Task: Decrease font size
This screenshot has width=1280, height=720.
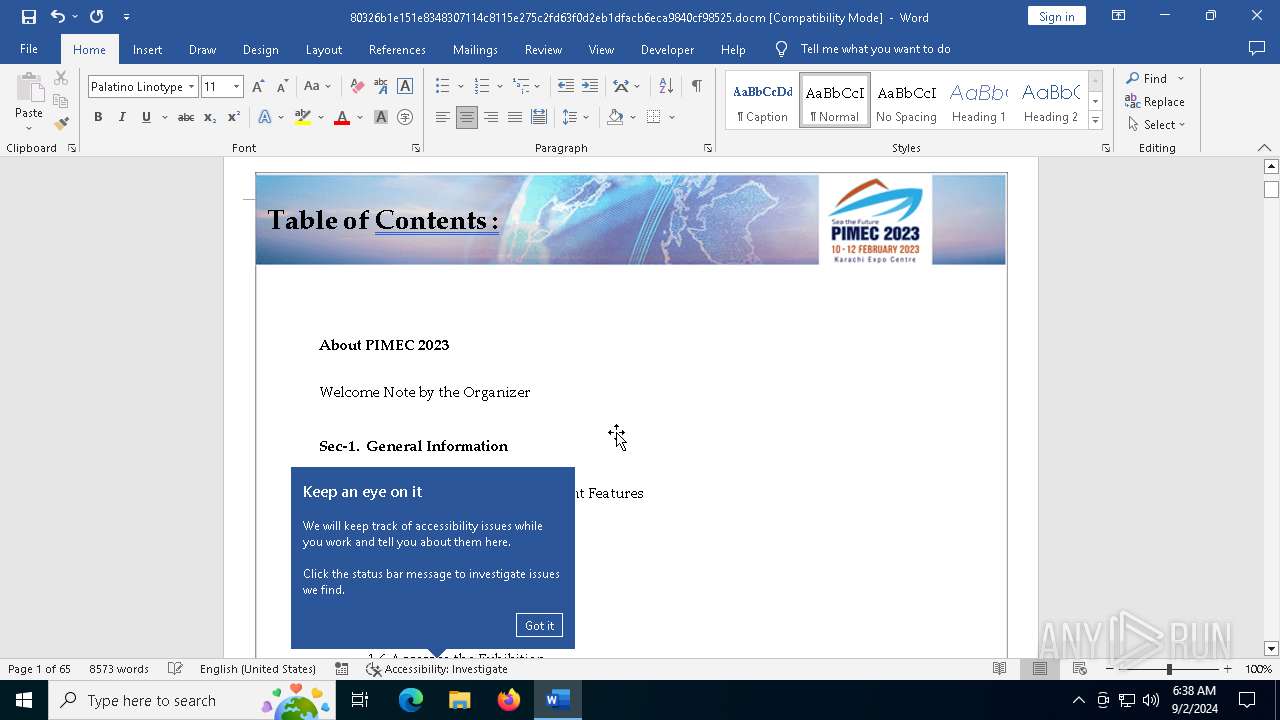Action: [x=282, y=87]
